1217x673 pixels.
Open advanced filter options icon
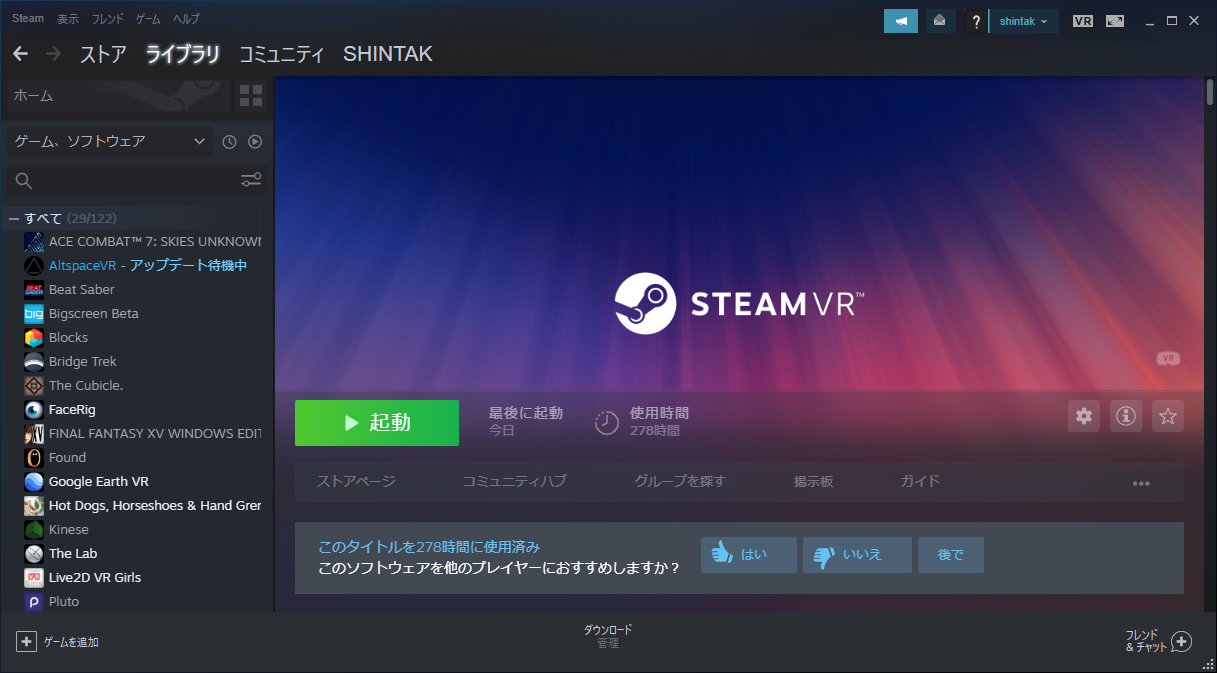pos(251,180)
